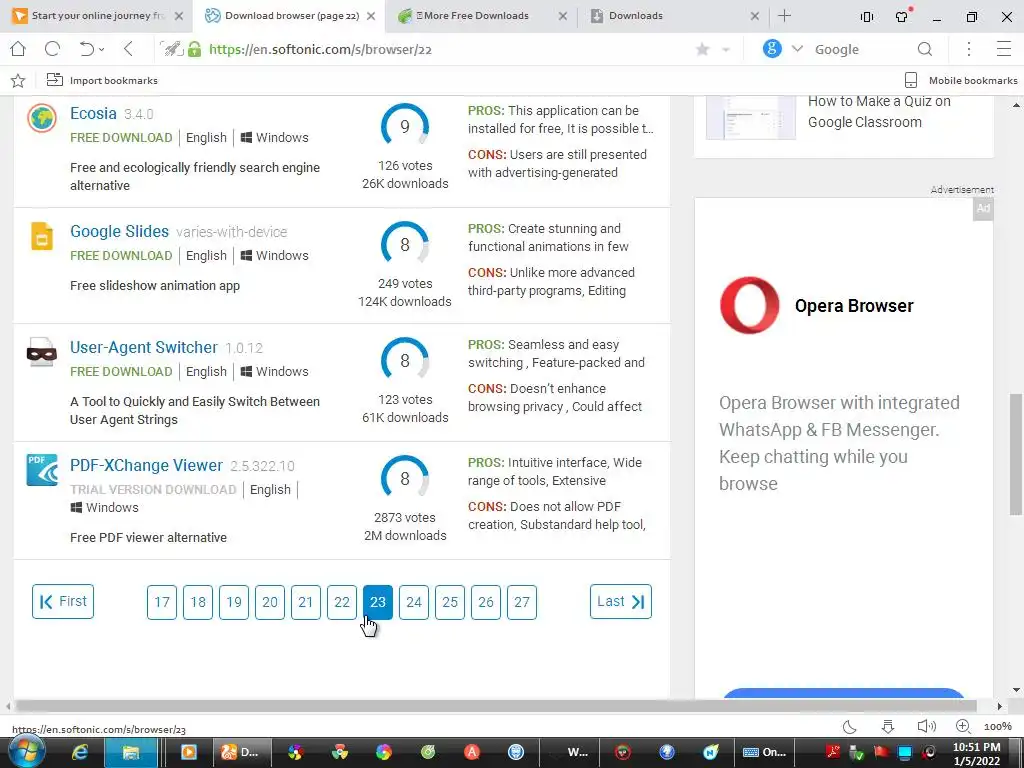Click the PDF-XChange Viewer app icon
1024x768 pixels.
[x=42, y=470]
